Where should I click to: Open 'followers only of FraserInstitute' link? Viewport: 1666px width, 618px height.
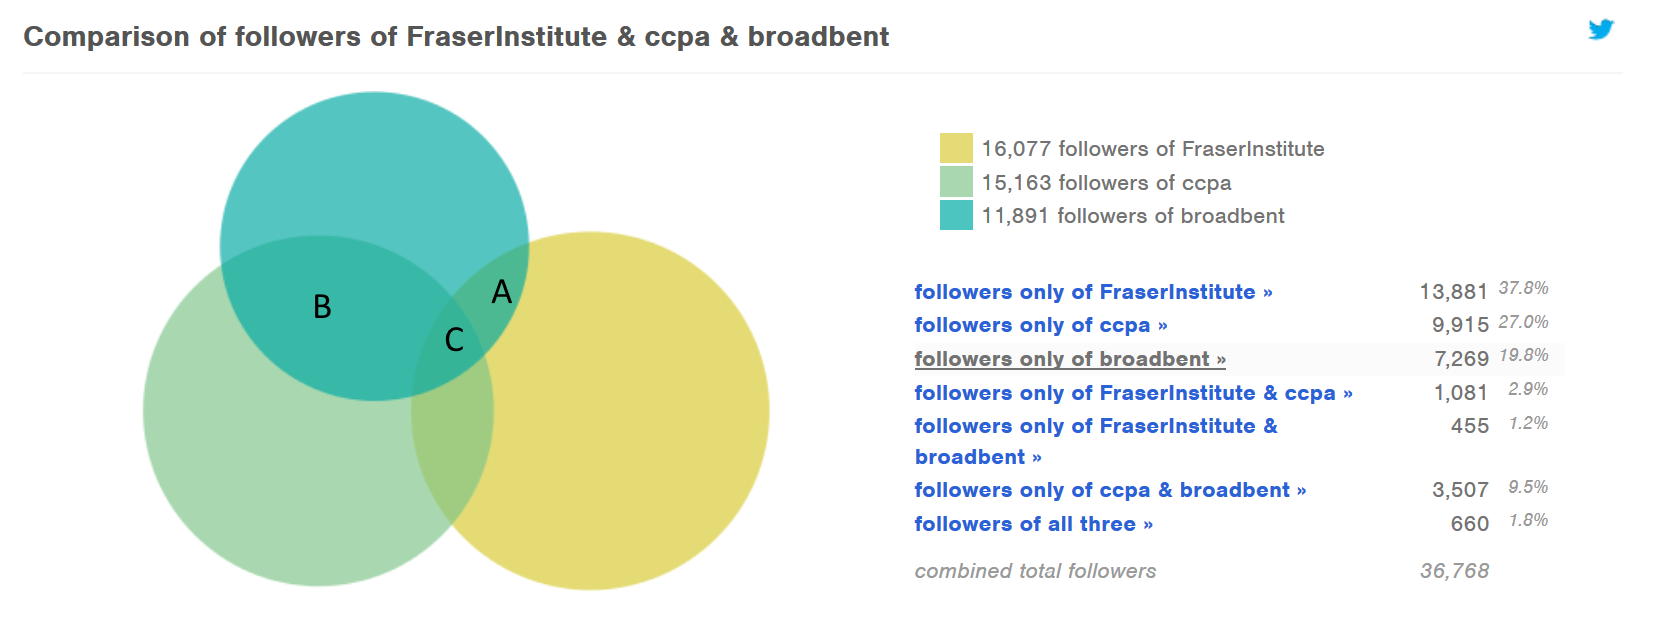tap(1093, 292)
